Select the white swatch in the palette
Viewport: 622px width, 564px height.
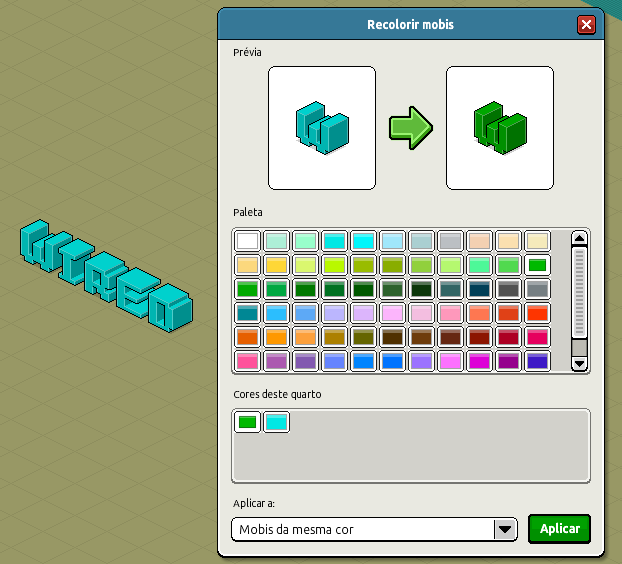(247, 241)
